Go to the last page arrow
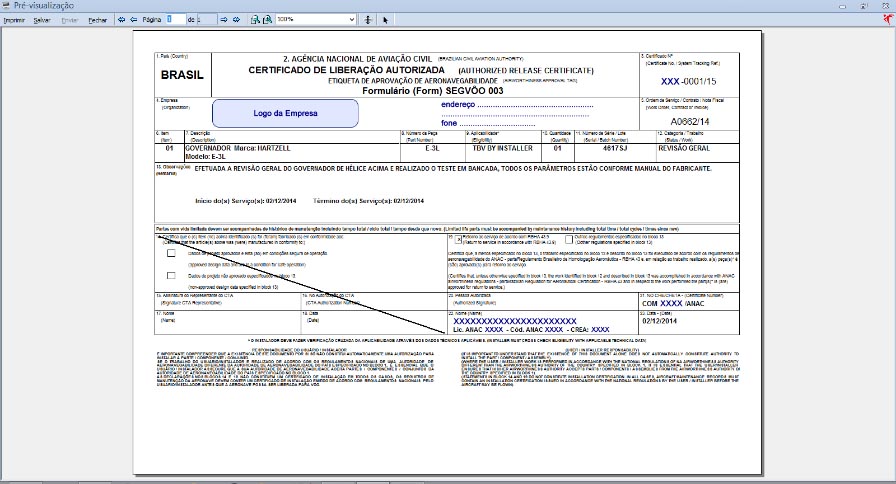 click(236, 19)
